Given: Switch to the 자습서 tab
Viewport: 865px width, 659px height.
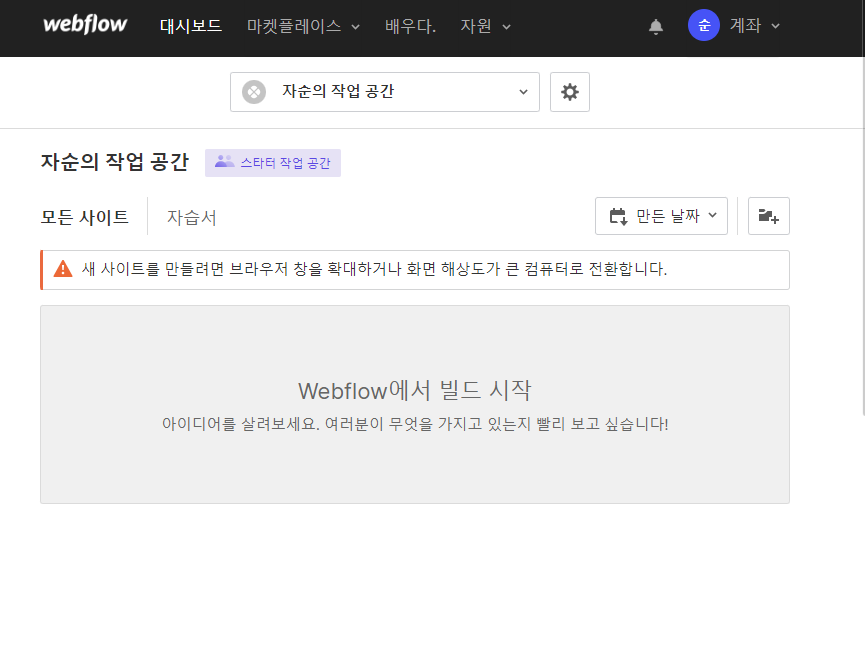Looking at the screenshot, I should (191, 217).
